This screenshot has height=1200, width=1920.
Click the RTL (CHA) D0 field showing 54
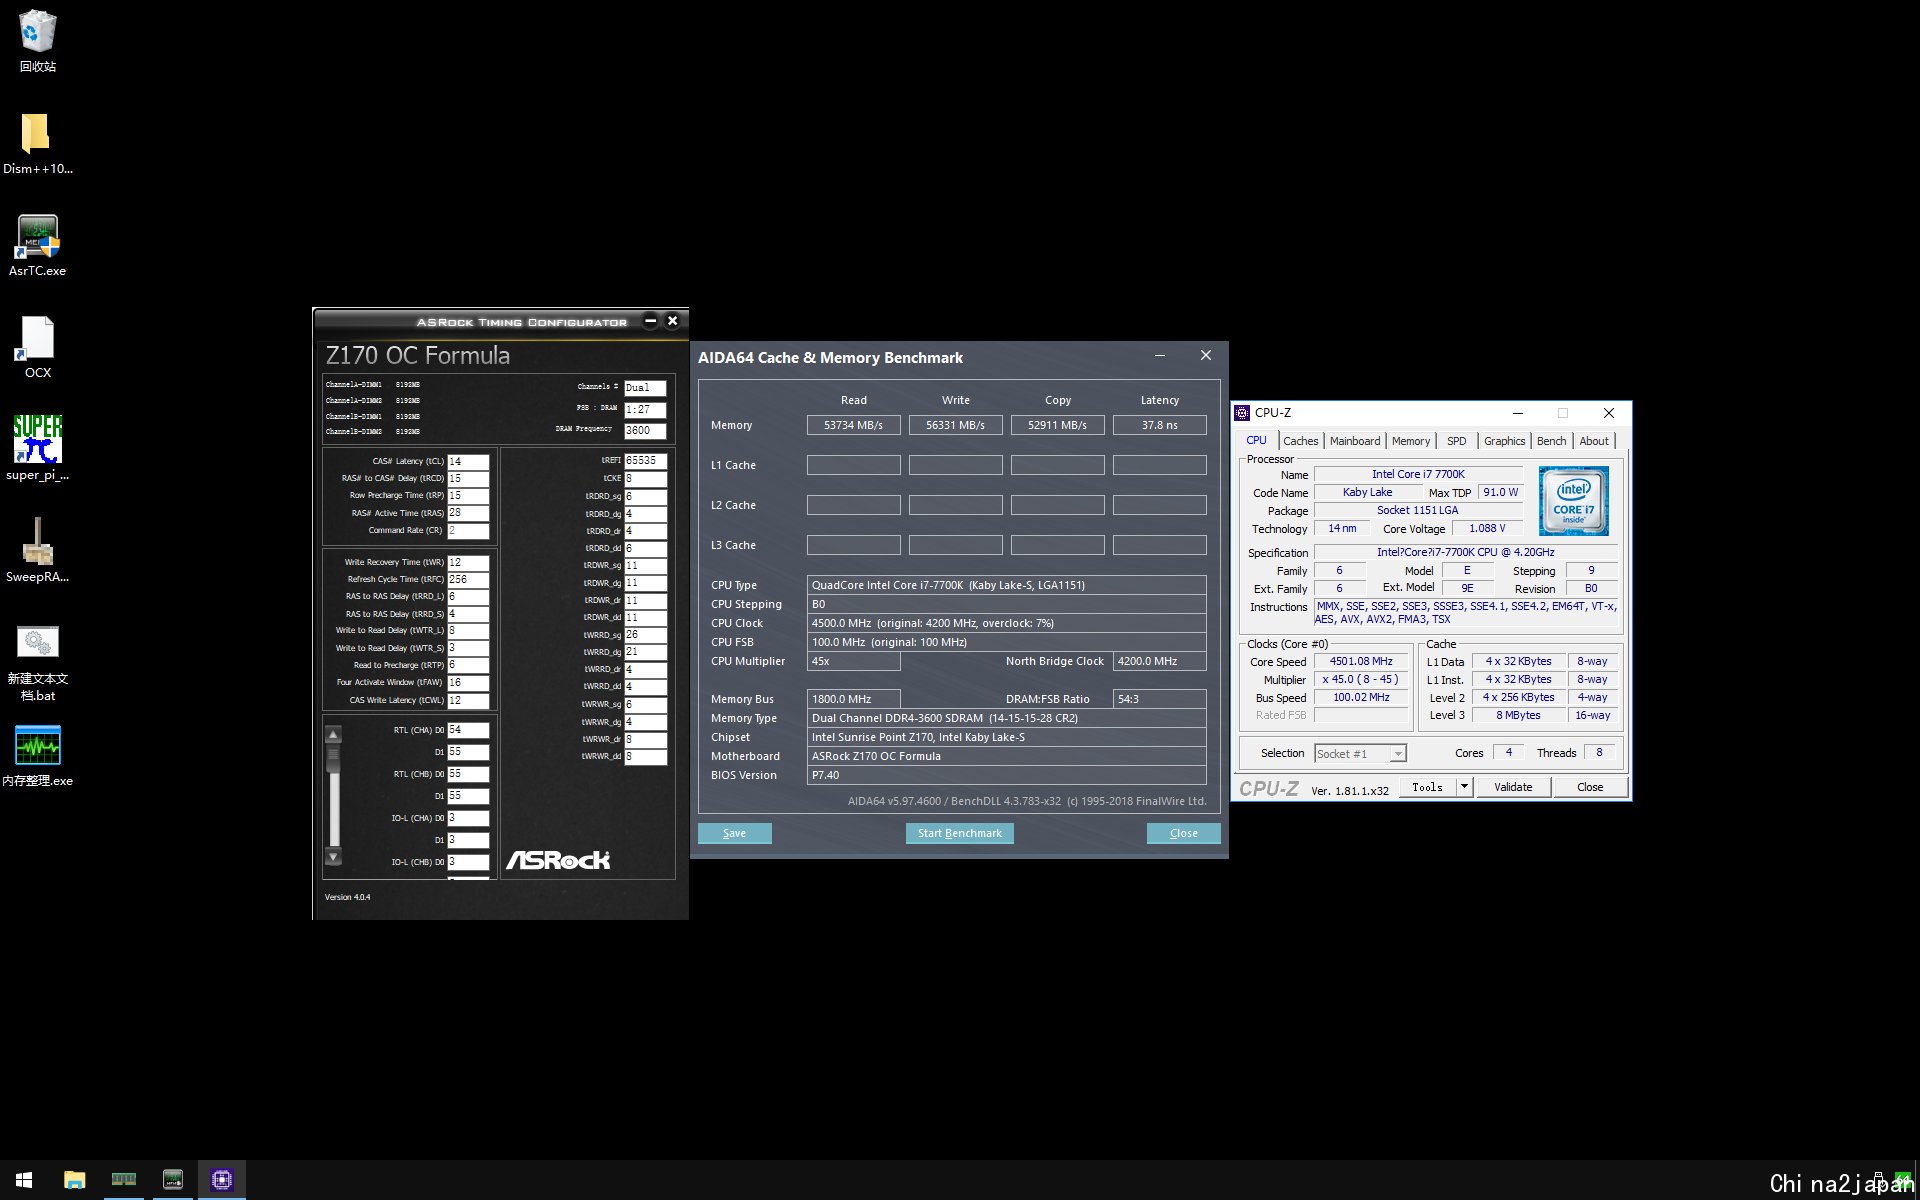pos(468,730)
